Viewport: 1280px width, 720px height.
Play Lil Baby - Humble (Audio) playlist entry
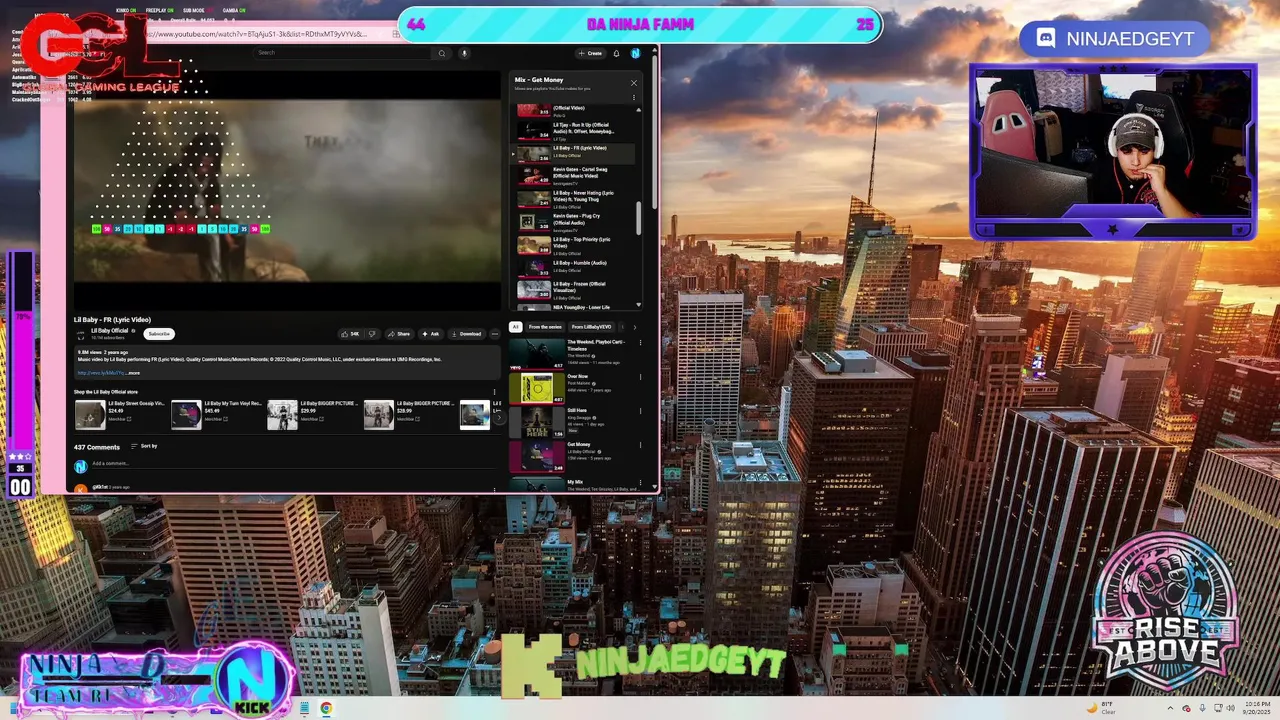point(575,267)
